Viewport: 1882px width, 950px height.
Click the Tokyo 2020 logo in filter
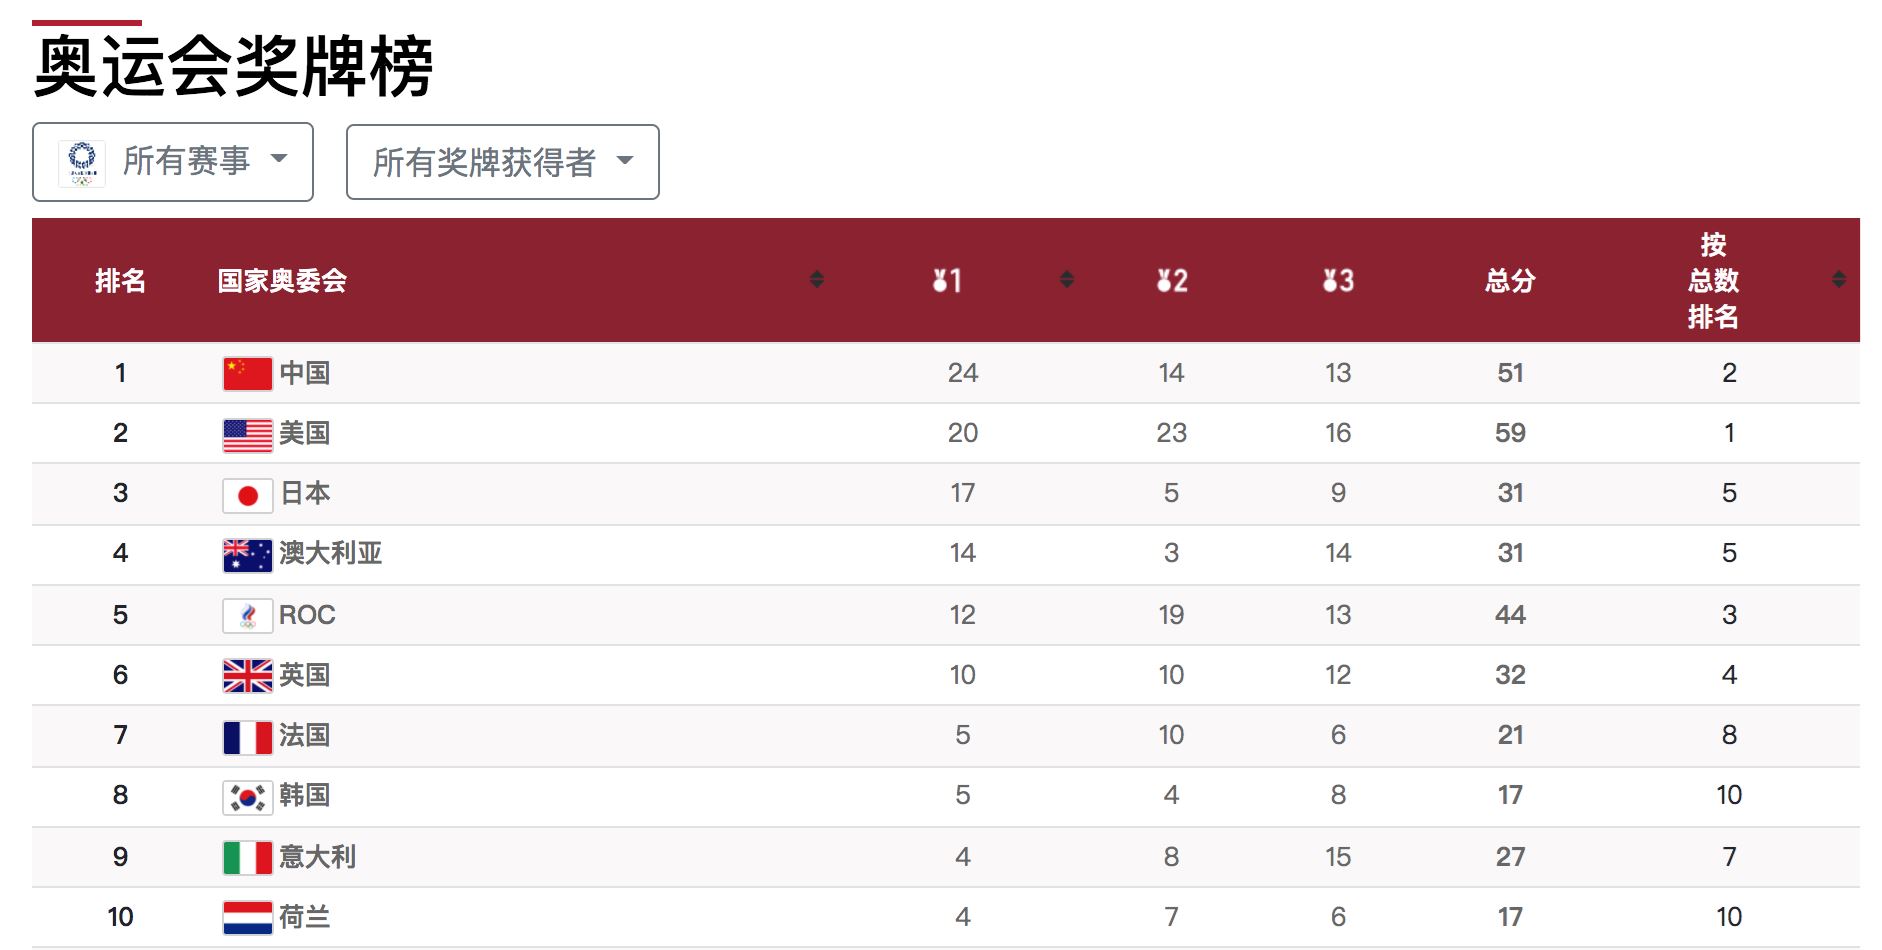pos(82,162)
